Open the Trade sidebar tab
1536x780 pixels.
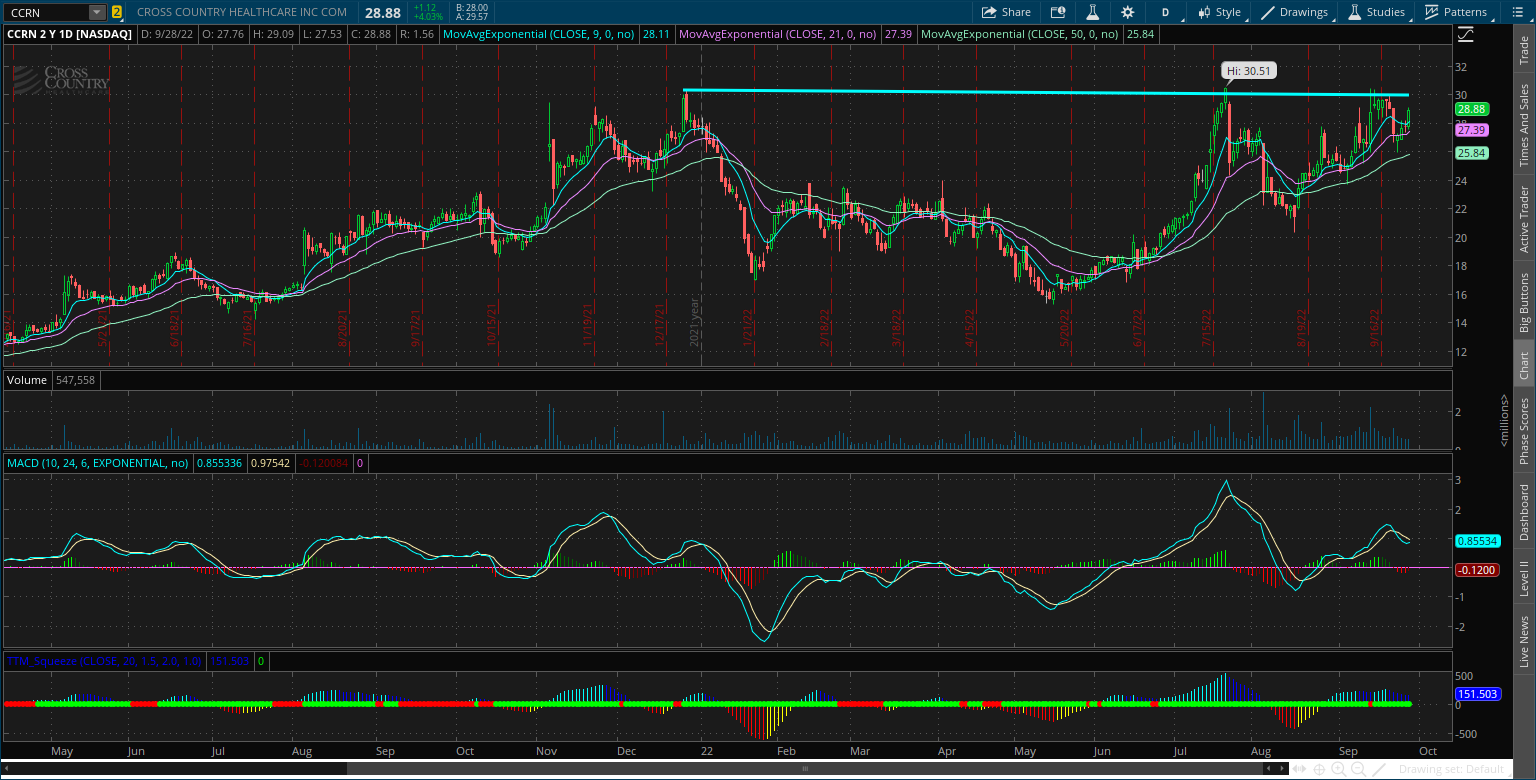click(x=1524, y=49)
